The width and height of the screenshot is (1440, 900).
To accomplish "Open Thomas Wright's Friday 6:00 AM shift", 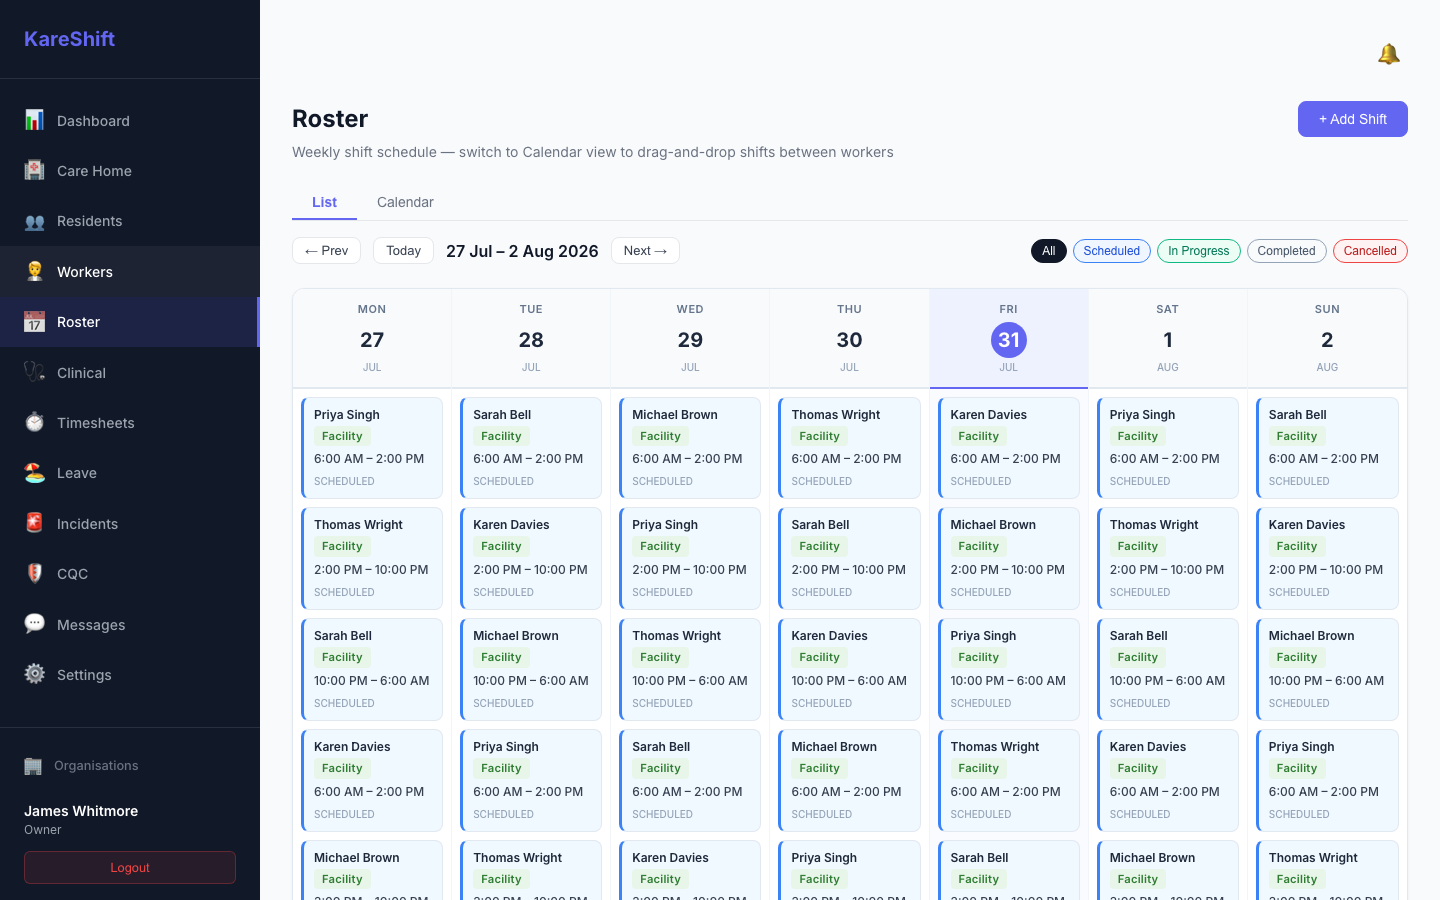I will (x=1008, y=780).
